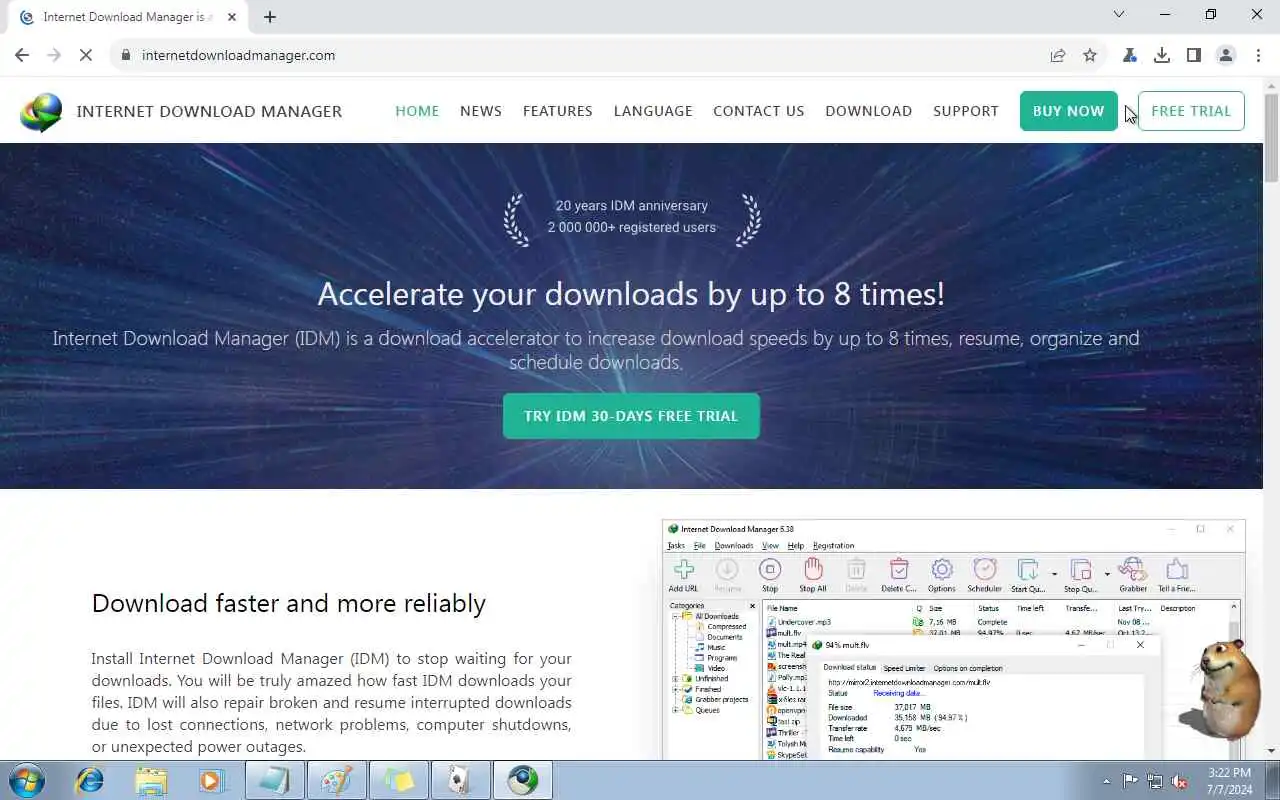Open the CONTACT US navigation item
1280x800 pixels.
(759, 111)
